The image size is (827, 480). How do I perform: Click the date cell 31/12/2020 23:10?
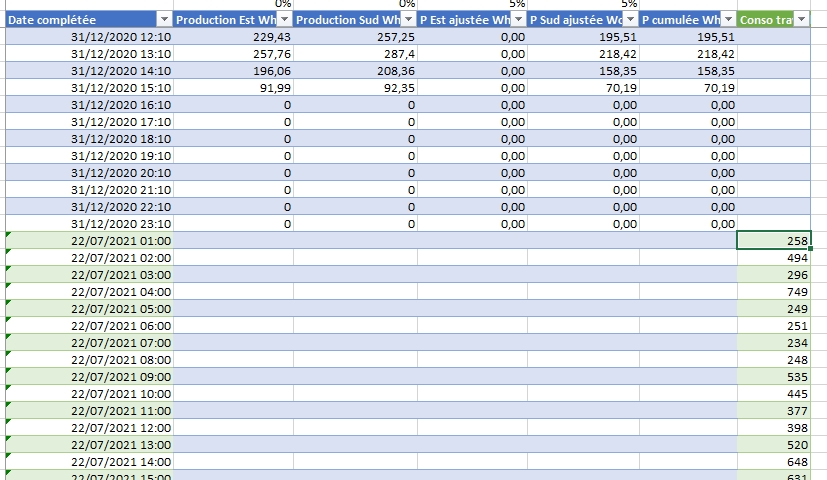[x=88, y=224]
